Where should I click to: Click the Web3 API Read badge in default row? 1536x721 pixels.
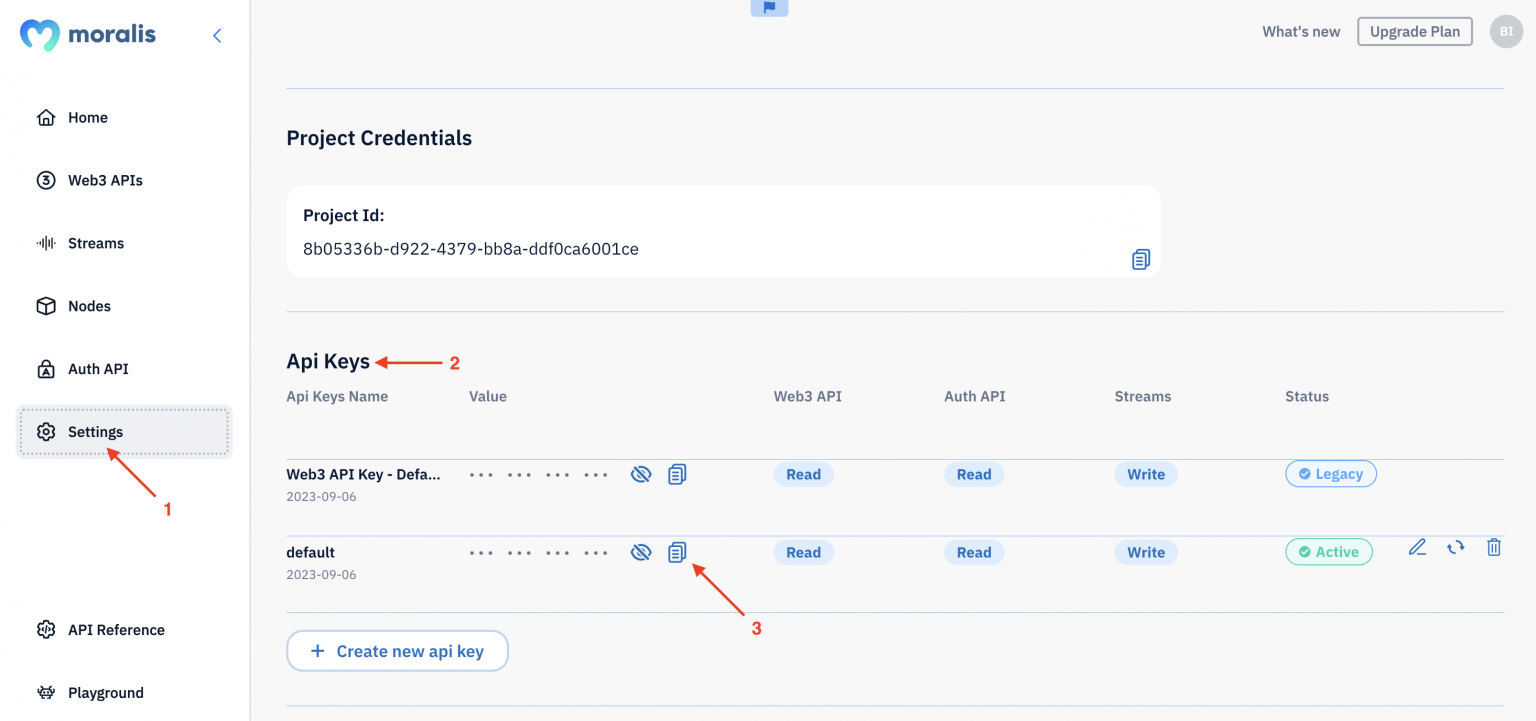tap(803, 552)
